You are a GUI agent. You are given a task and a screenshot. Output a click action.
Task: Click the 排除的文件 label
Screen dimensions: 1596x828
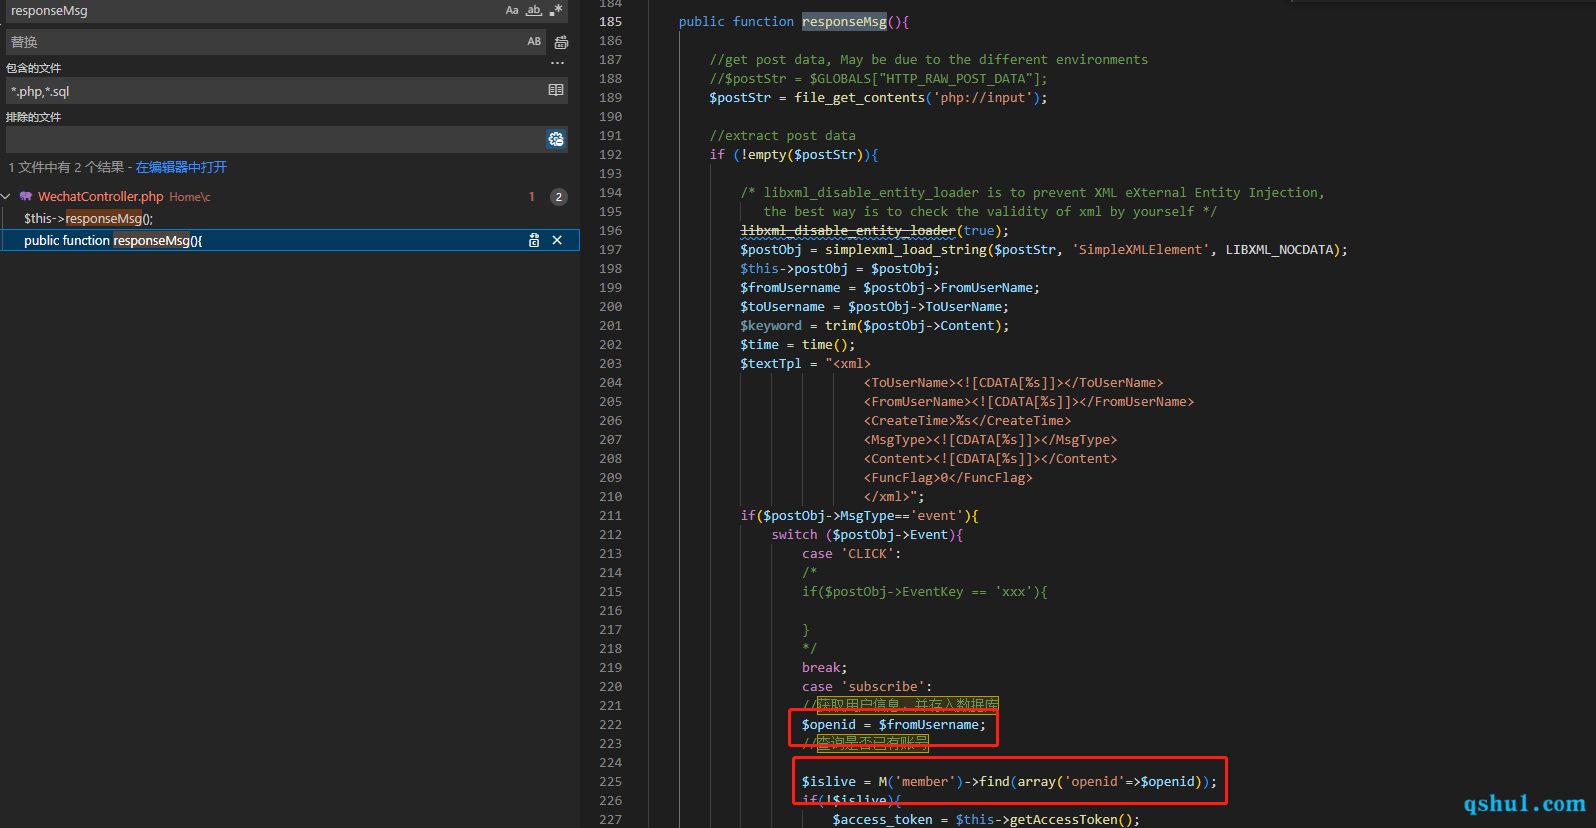(x=34, y=117)
